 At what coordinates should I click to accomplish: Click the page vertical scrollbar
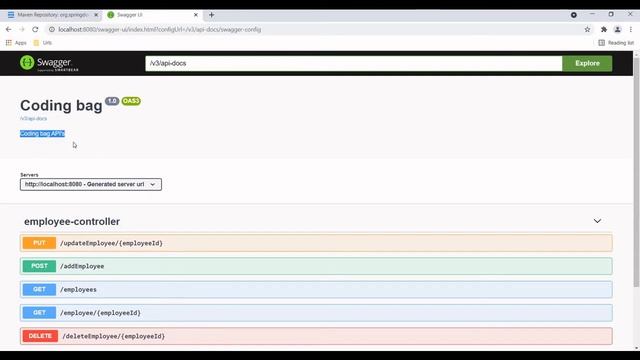(636, 171)
